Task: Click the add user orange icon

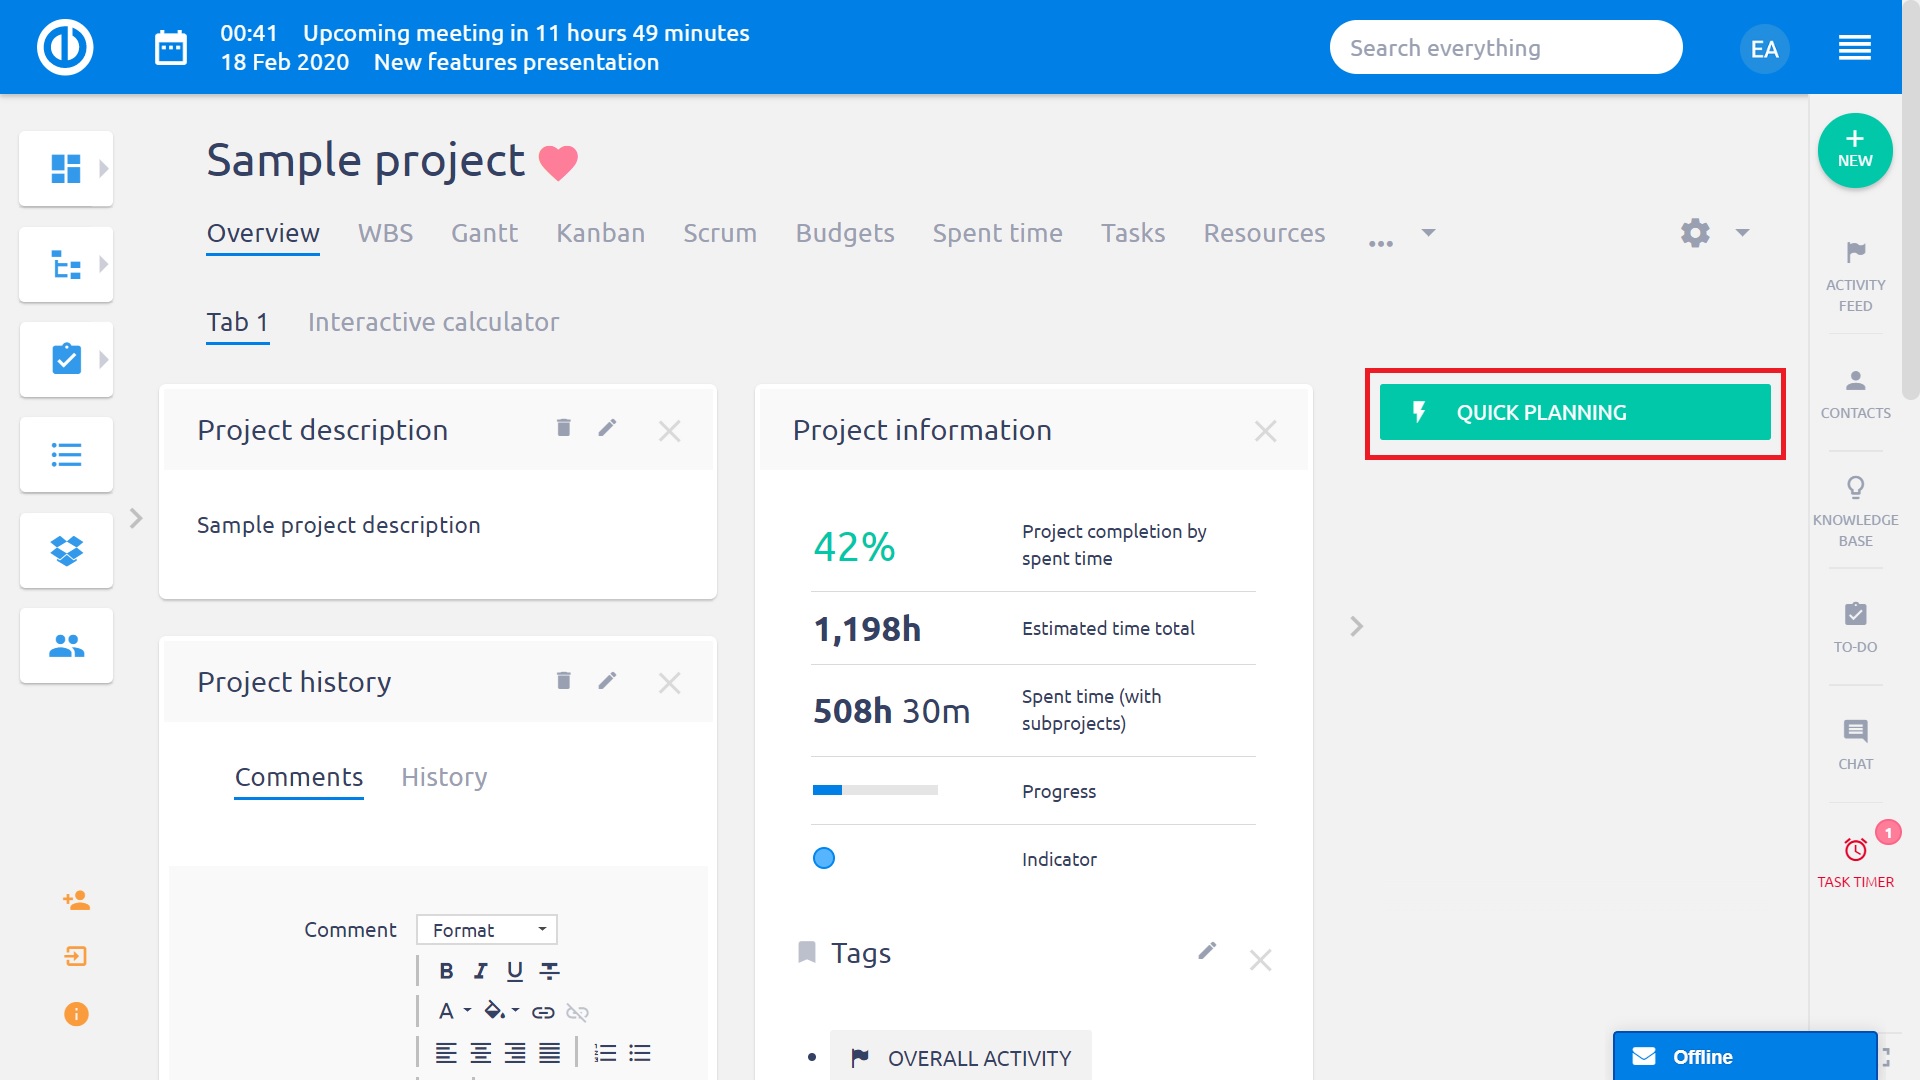Action: 76,900
